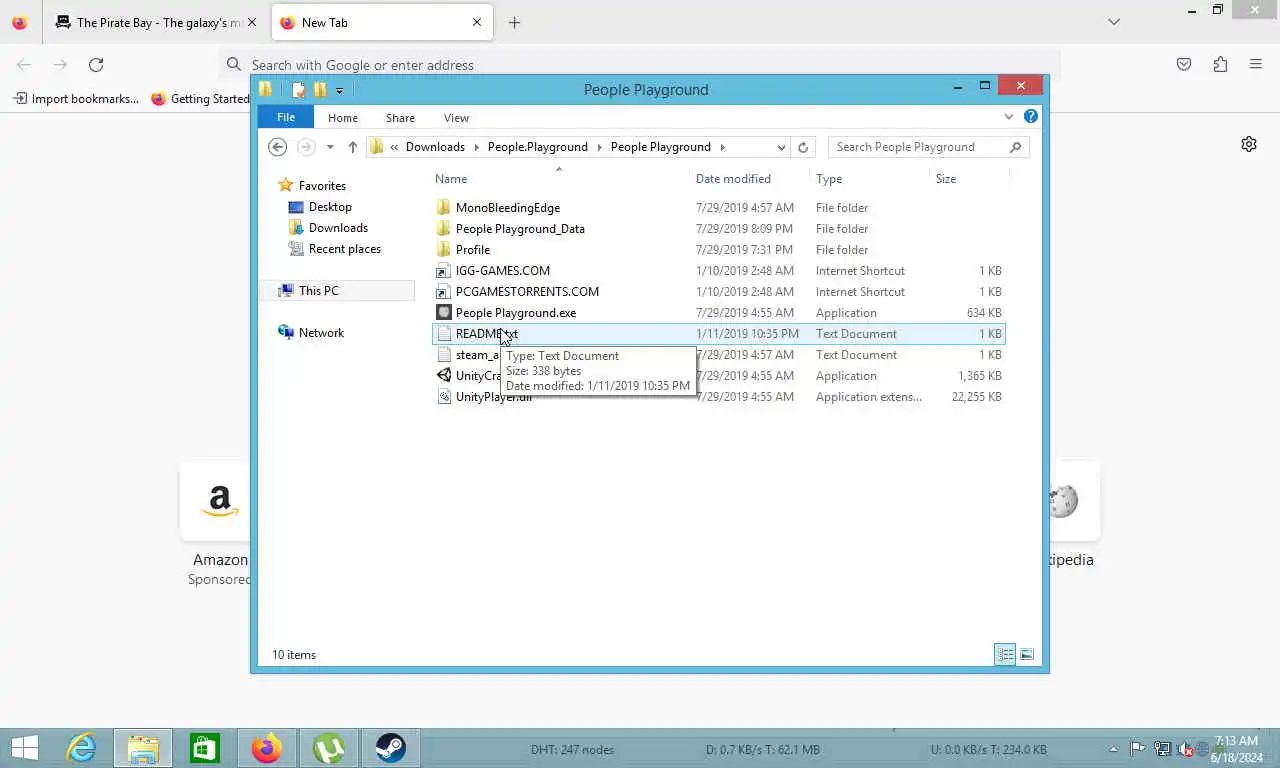Open Explorer Help question mark
1280x768 pixels.
pyautogui.click(x=1031, y=117)
